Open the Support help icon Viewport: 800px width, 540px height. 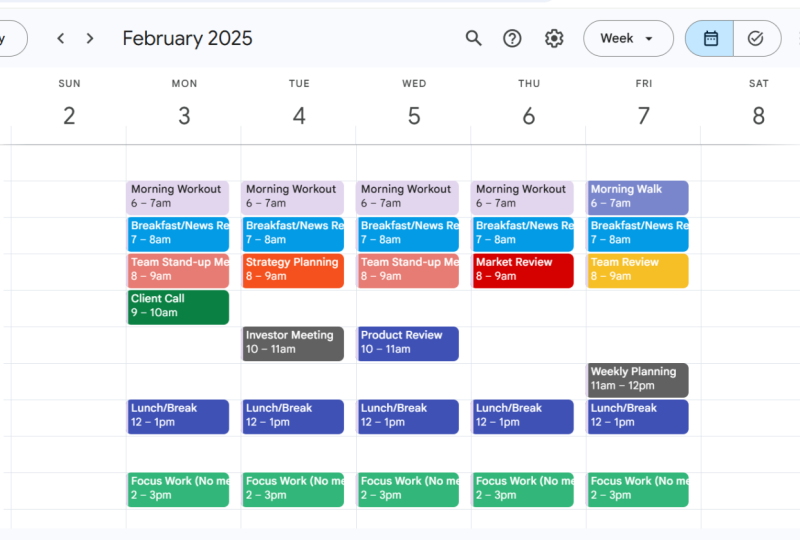512,38
